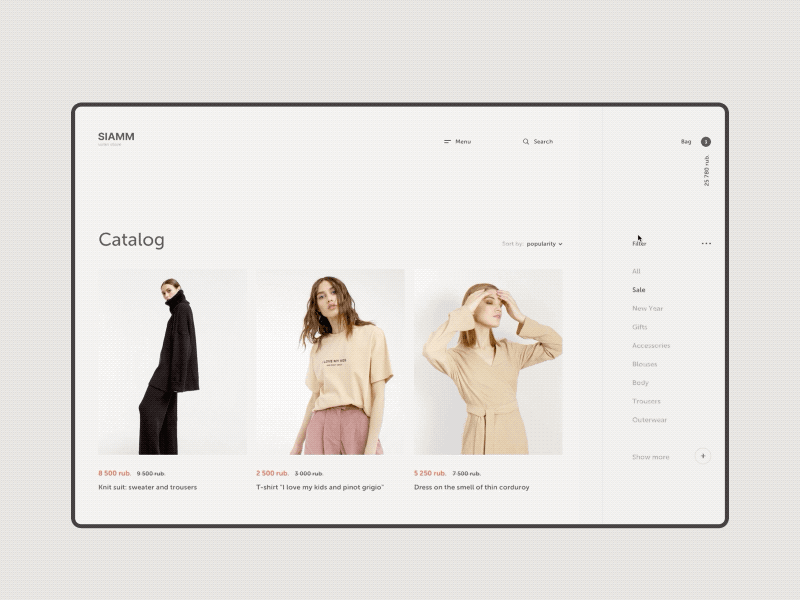
Task: Click the three-dots options icon beside Filter
Action: pyautogui.click(x=706, y=242)
